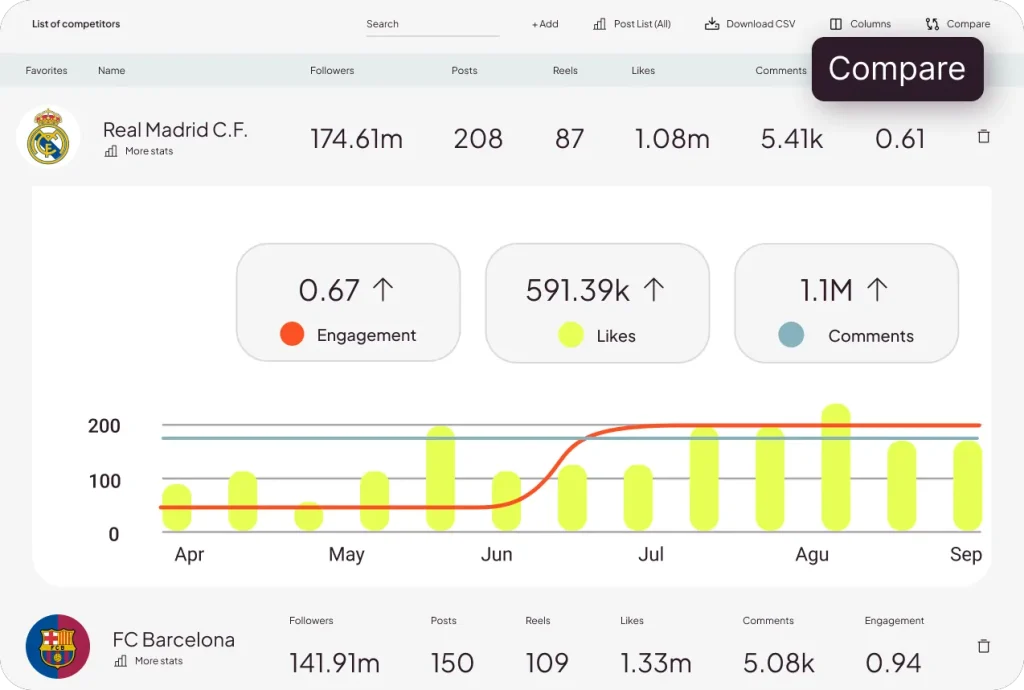Image resolution: width=1024 pixels, height=690 pixels.
Task: Click stats icon under Real Madrid name
Action: 111,151
